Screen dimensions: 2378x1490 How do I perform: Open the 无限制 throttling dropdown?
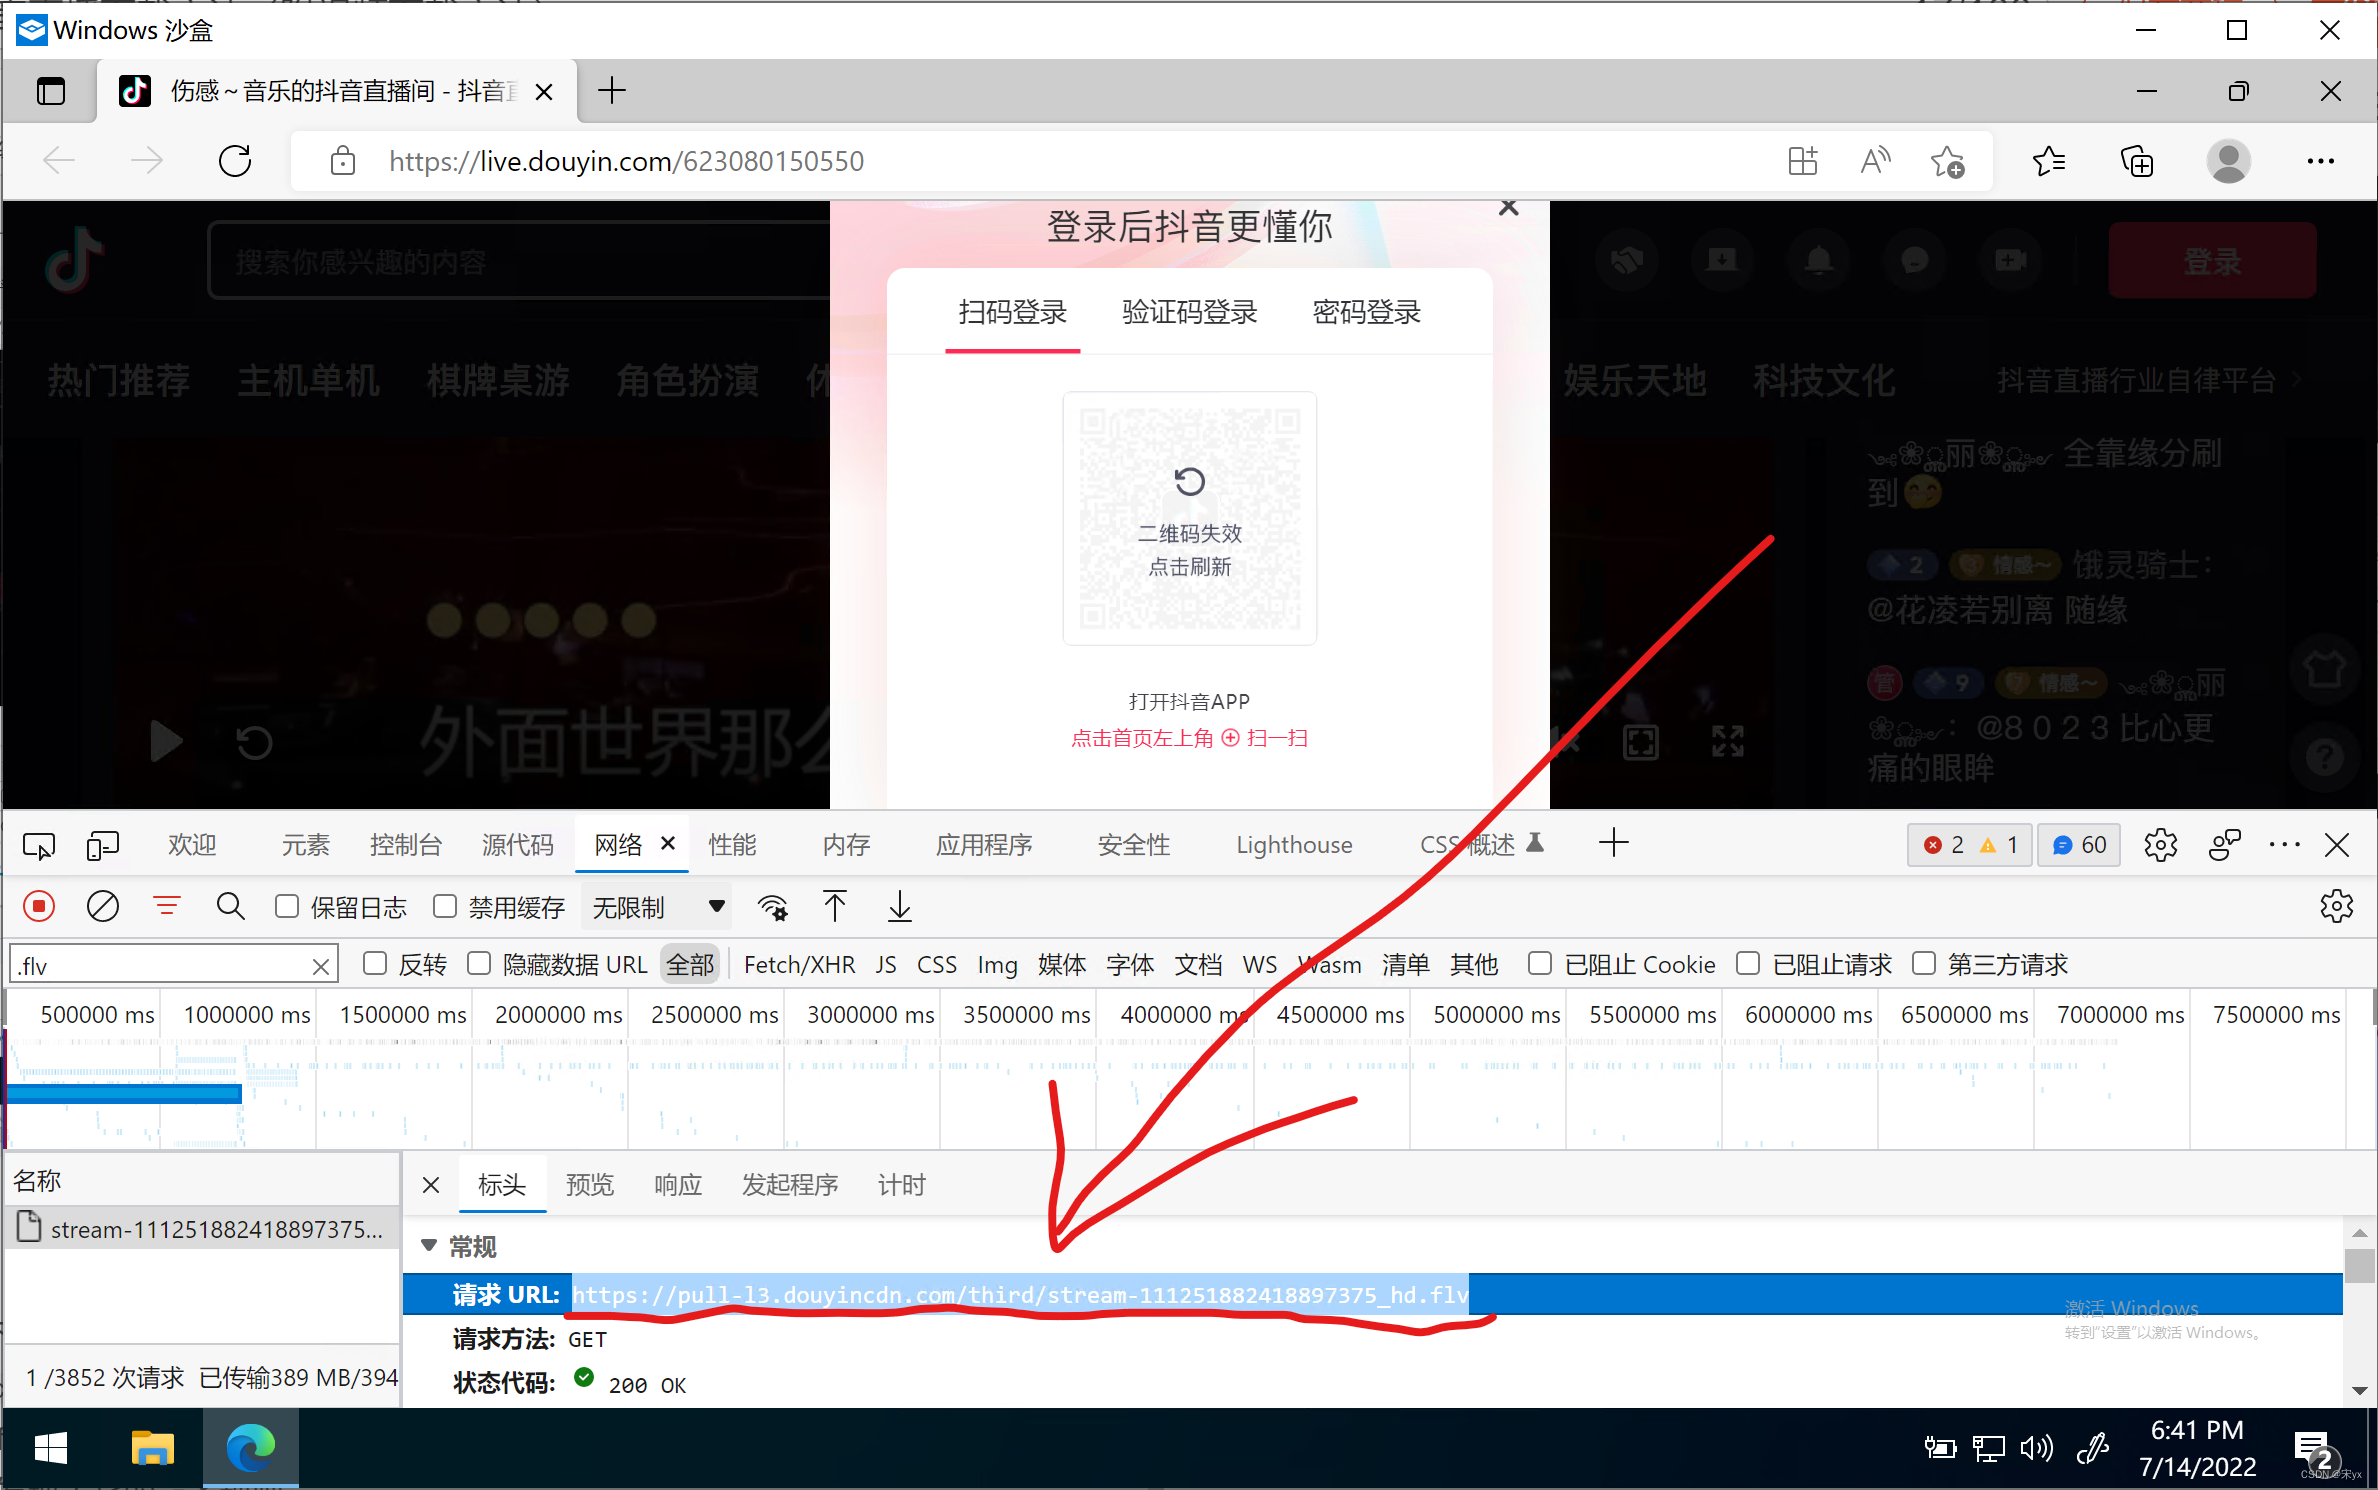(x=658, y=907)
